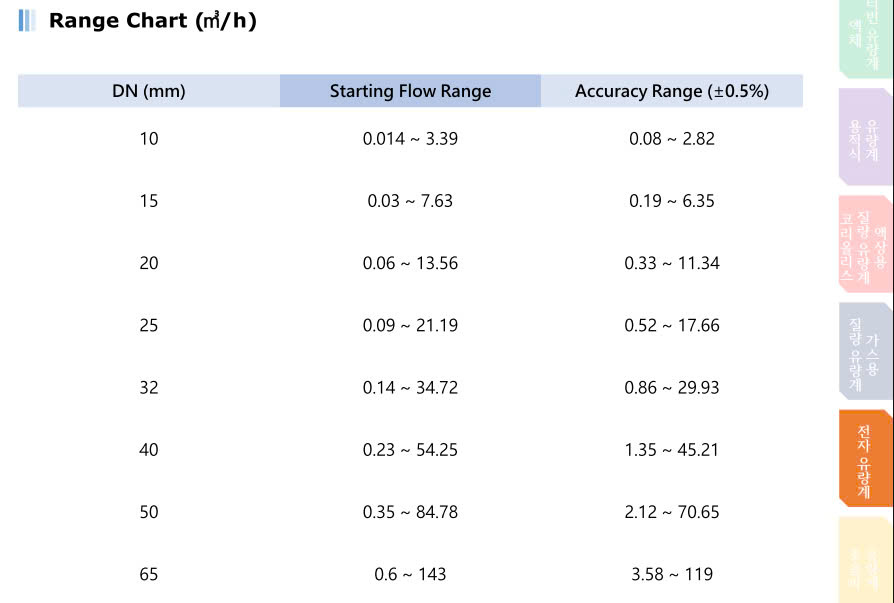The height and width of the screenshot is (603, 894).
Task: Click the 0.6 ~ 143 starting flow cell
Action: coord(411,574)
